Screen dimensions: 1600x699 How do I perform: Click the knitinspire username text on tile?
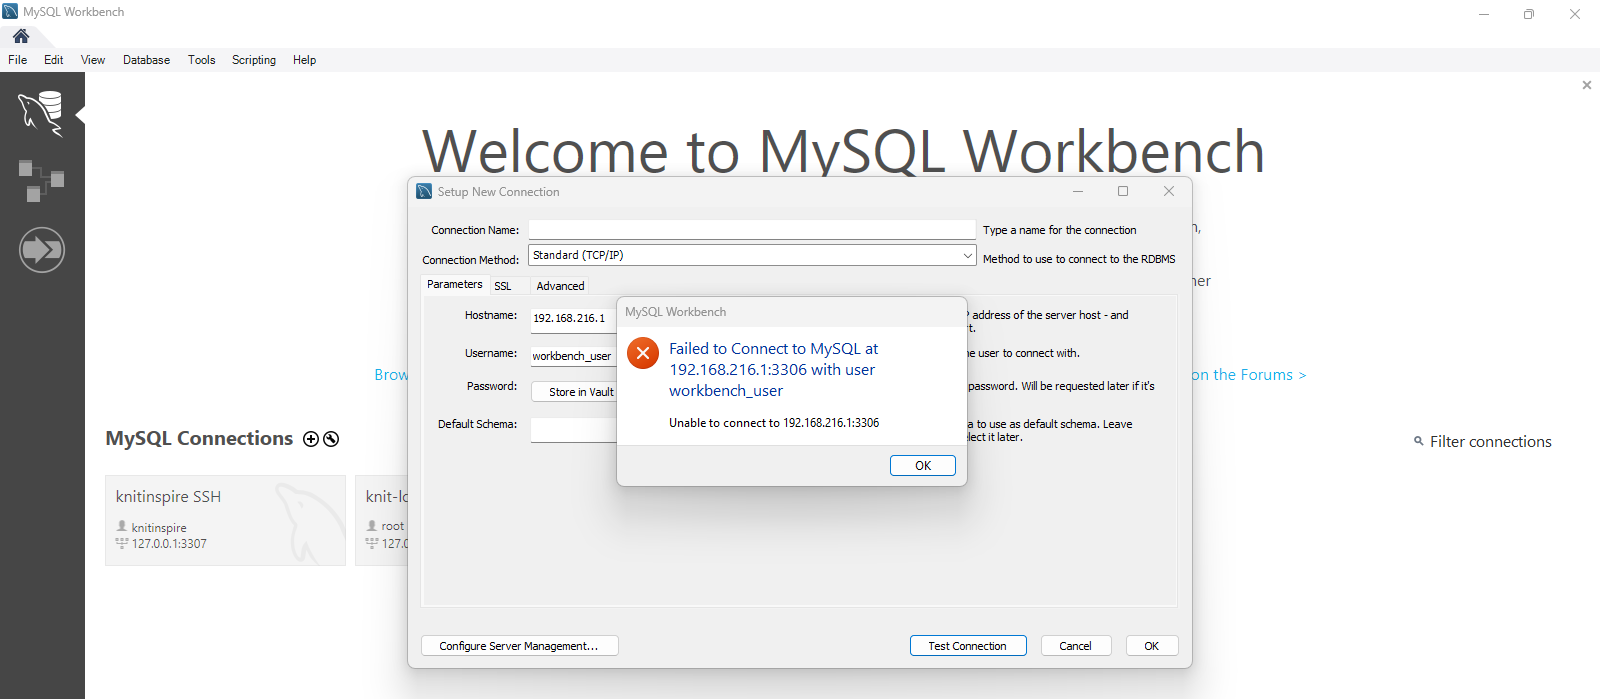click(x=159, y=528)
